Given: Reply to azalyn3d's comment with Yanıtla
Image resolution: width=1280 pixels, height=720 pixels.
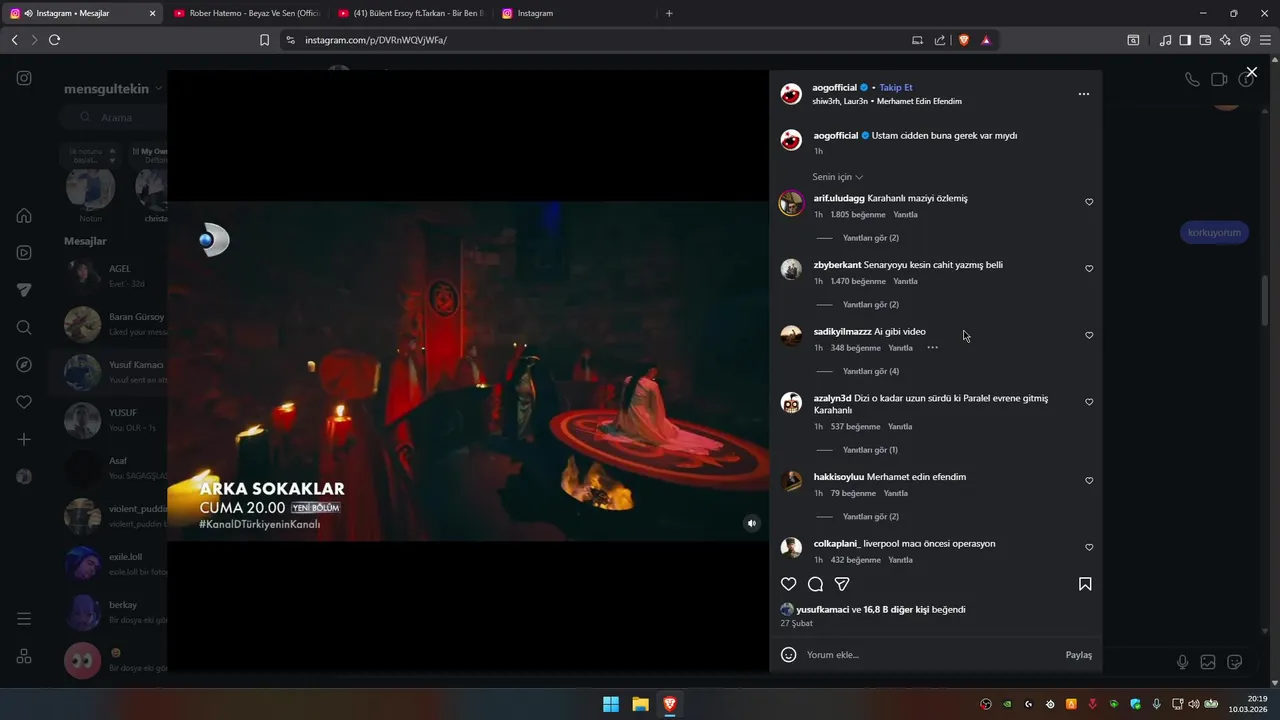Looking at the screenshot, I should pos(900,427).
